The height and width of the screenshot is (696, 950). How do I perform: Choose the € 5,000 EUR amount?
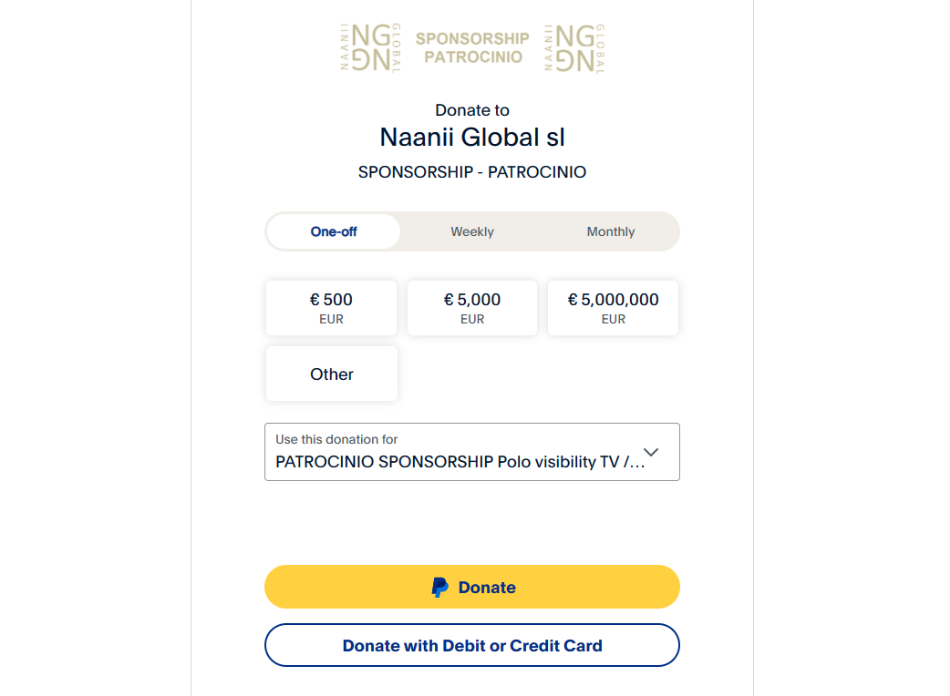[472, 308]
